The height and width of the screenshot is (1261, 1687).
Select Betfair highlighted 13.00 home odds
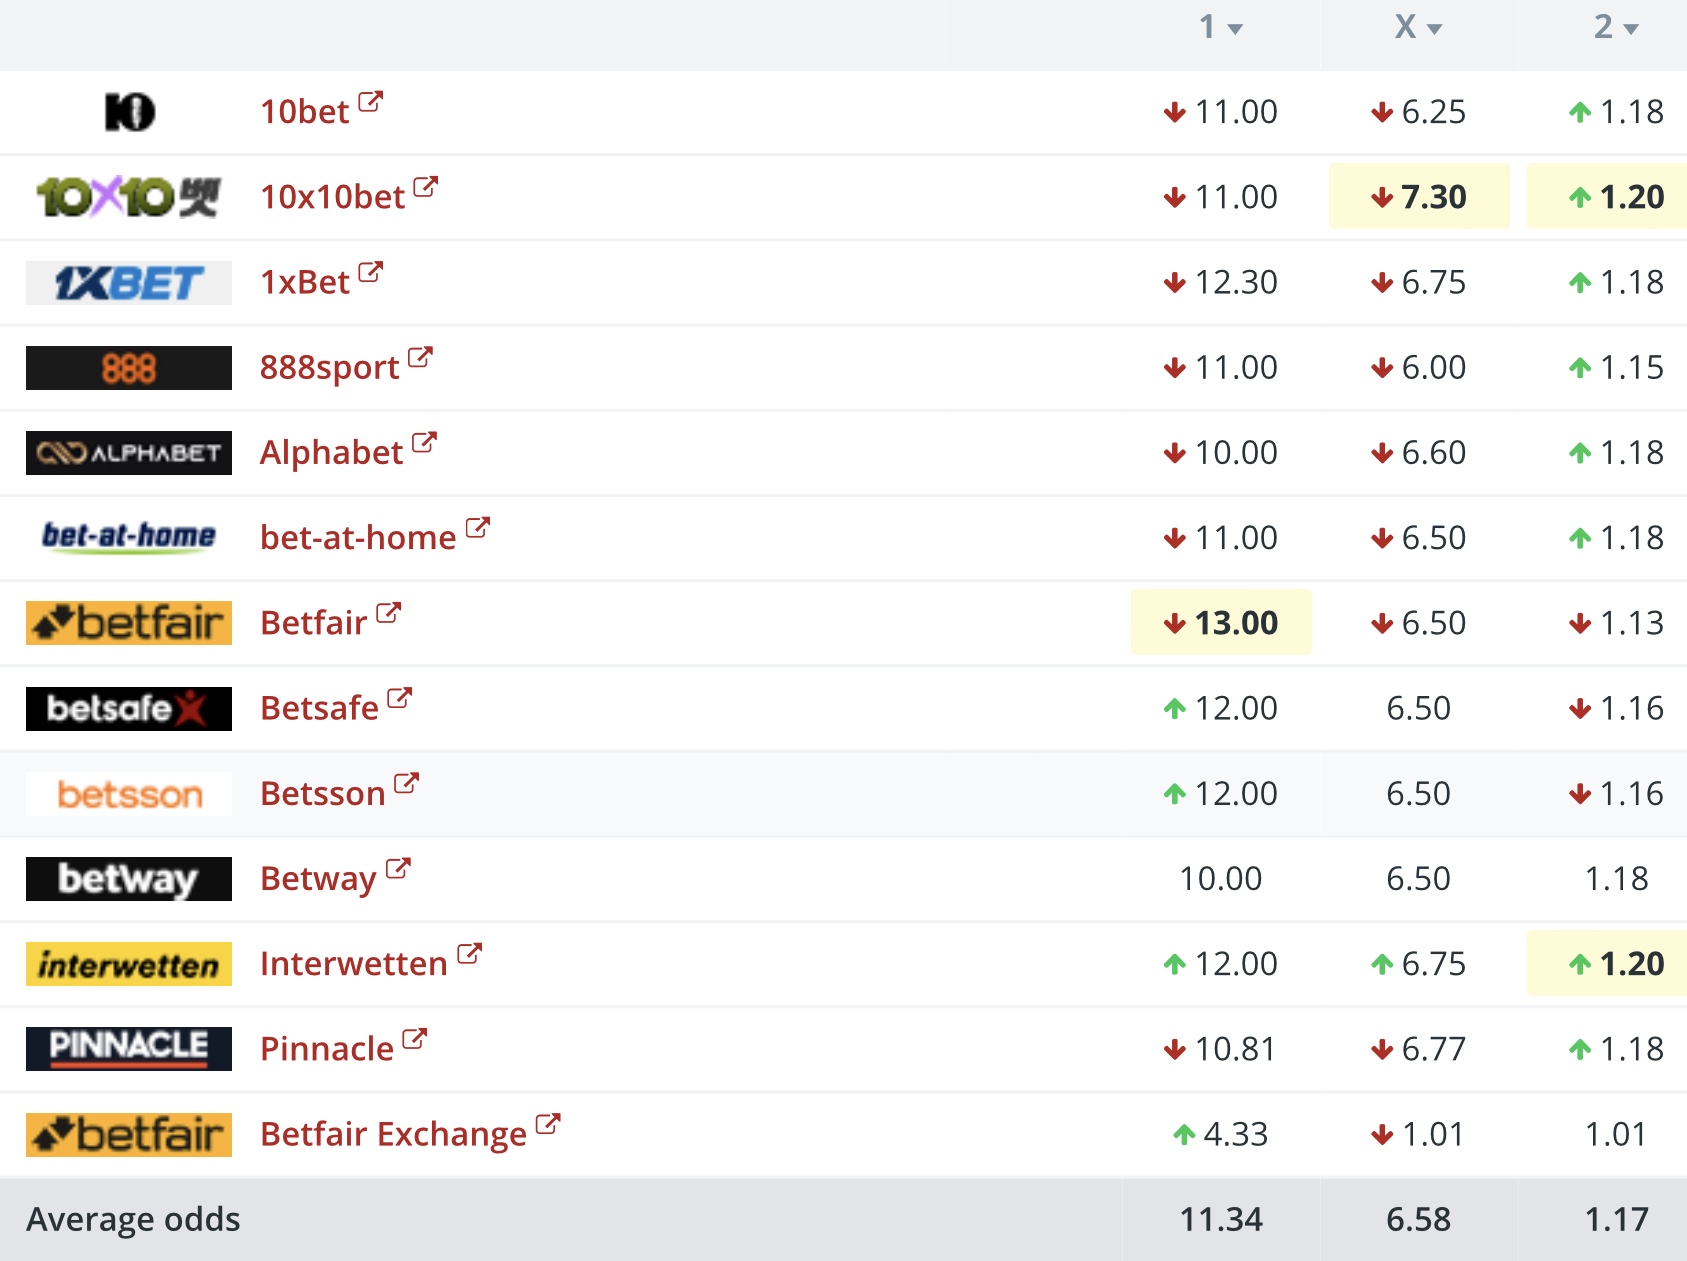click(1221, 623)
